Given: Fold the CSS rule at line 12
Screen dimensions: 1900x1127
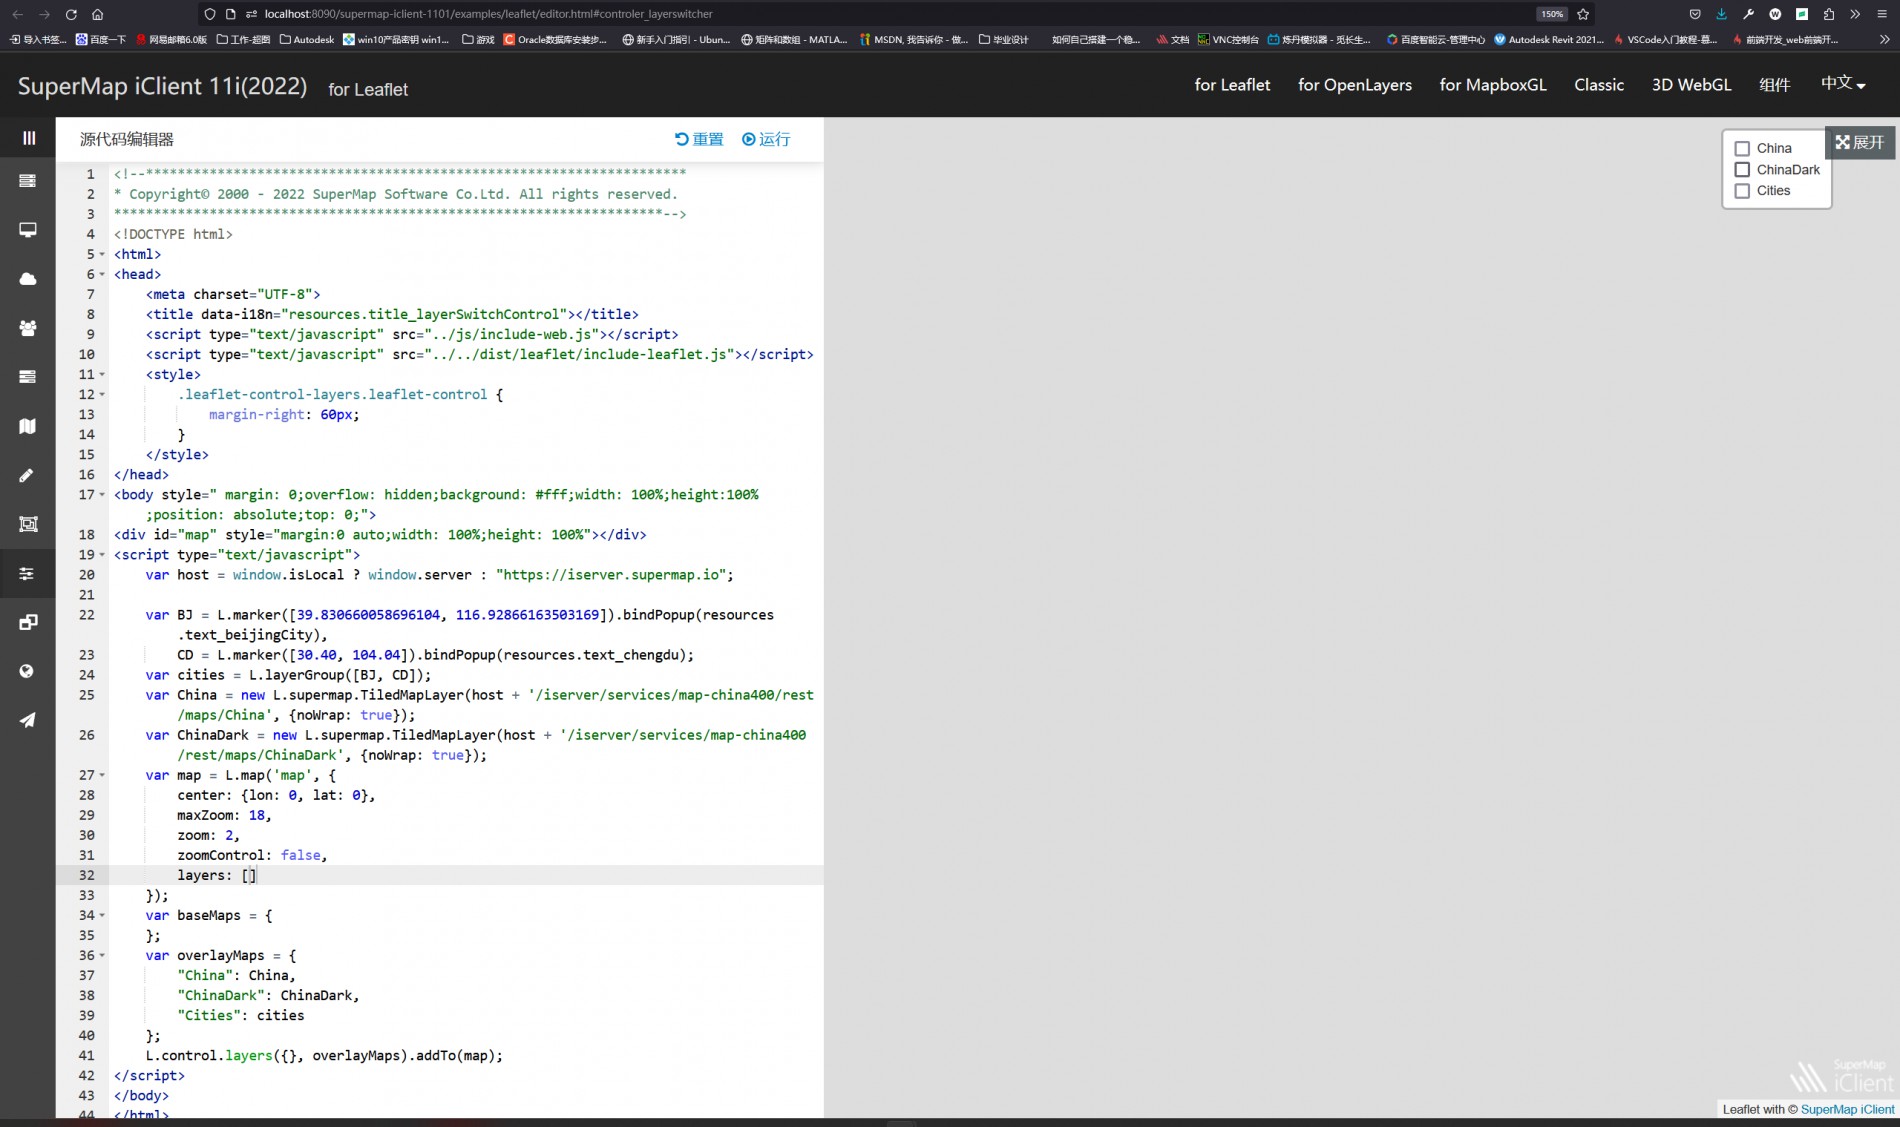Looking at the screenshot, I should (102, 394).
